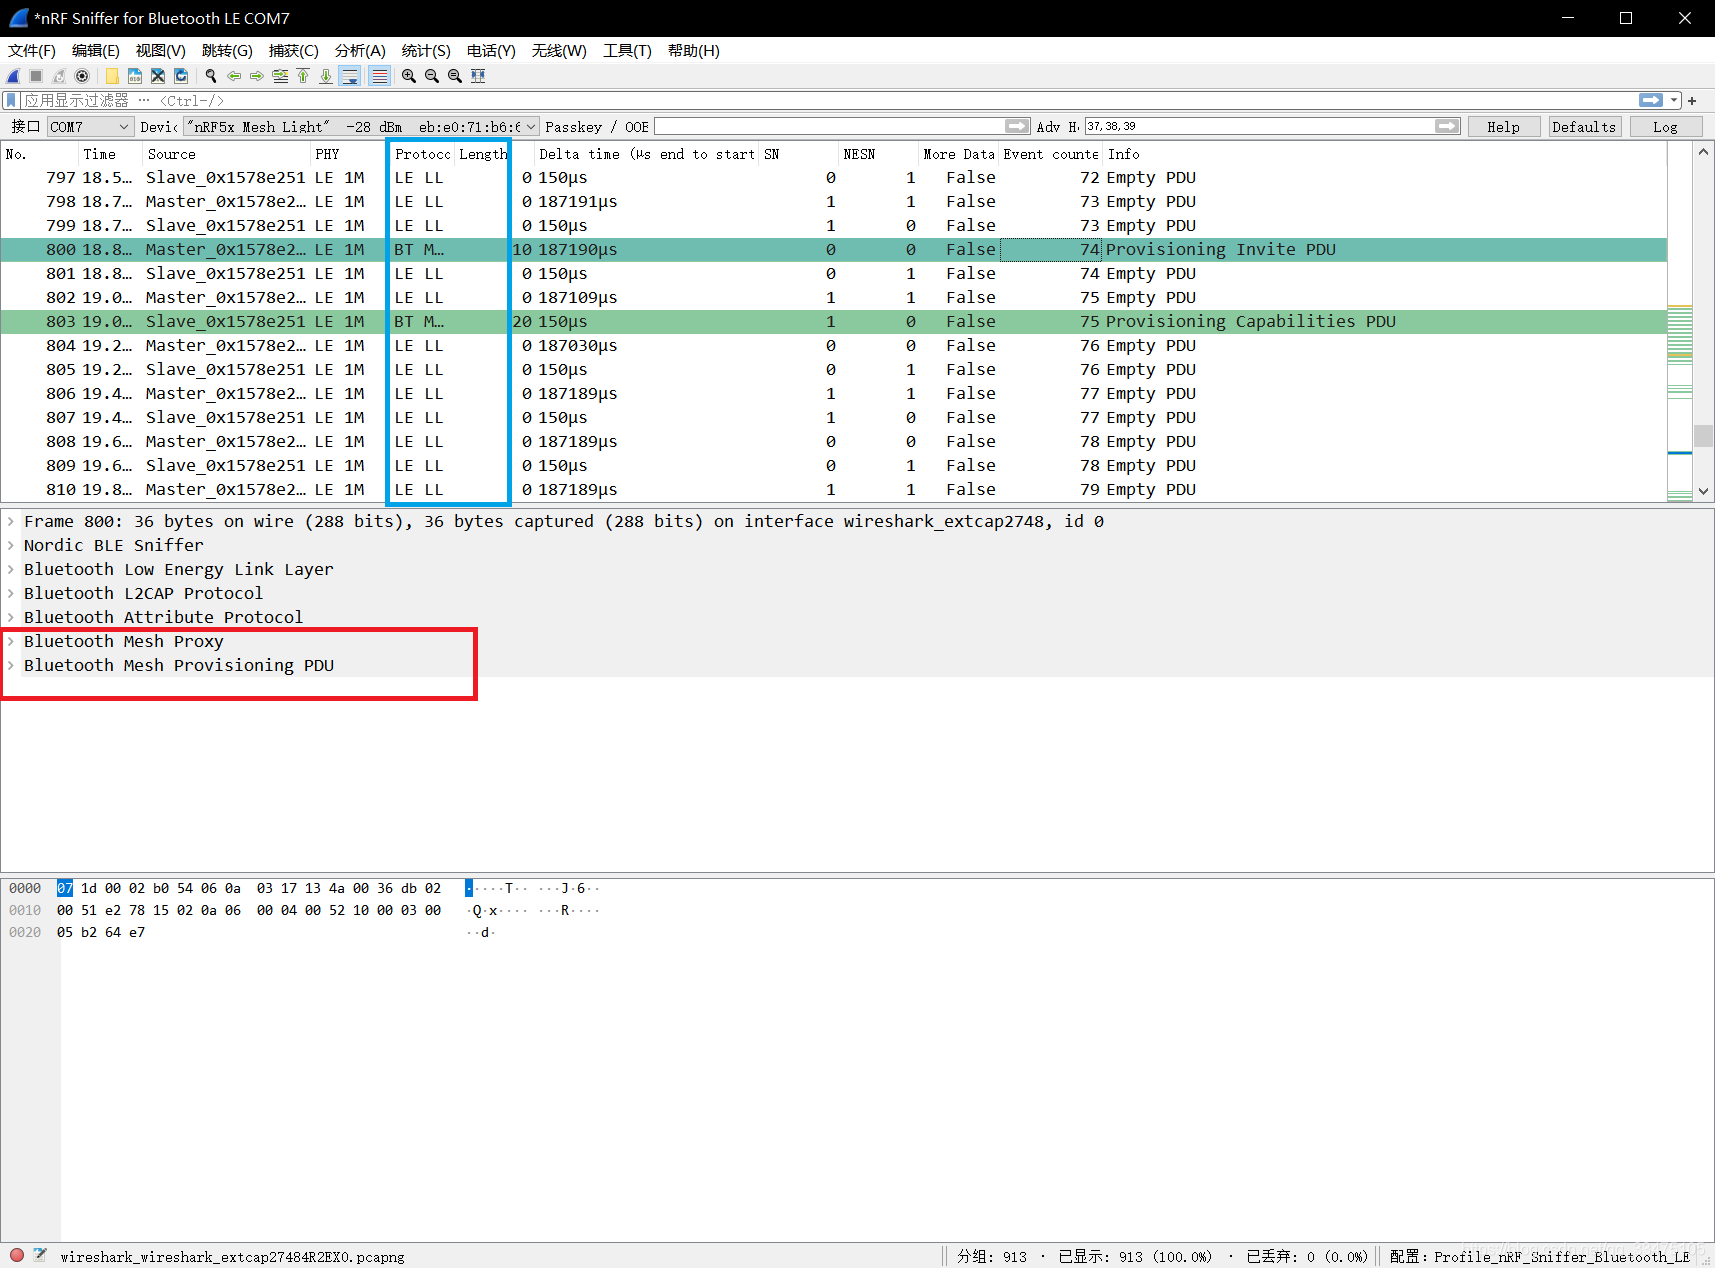Open the 统计(S) menu
Image resolution: width=1715 pixels, height=1268 pixels.
point(426,51)
